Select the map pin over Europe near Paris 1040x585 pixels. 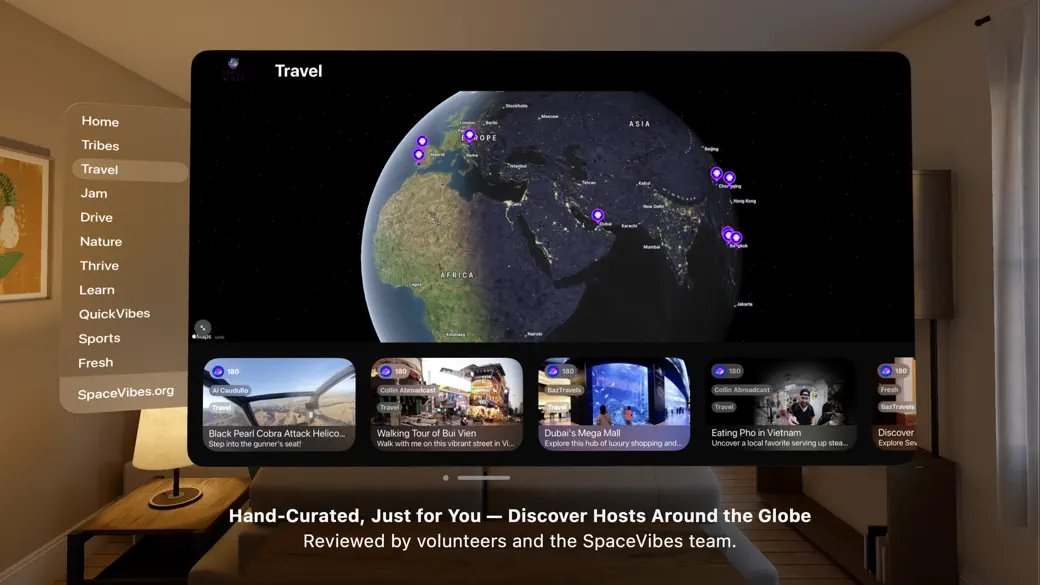[x=470, y=136]
